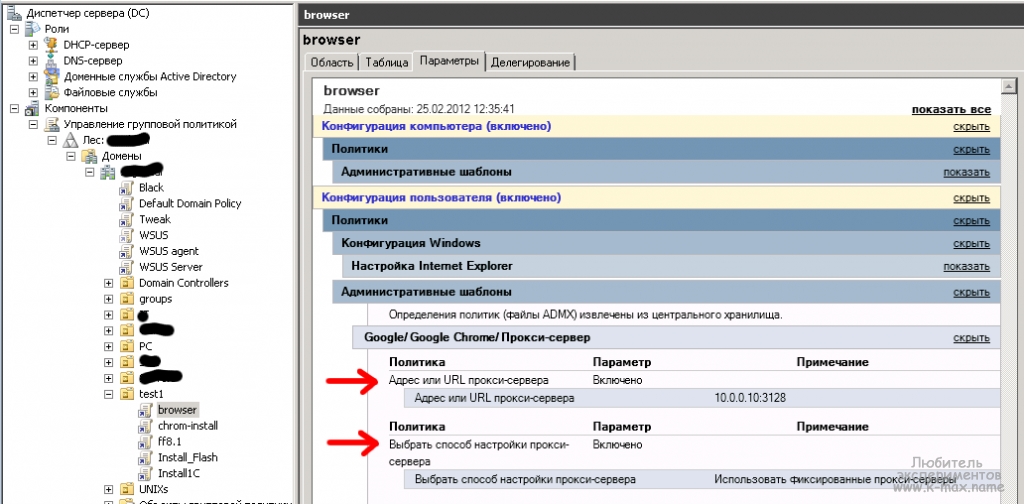The height and width of the screenshot is (504, 1024).
Task: Collapse the Домены tree node
Action: [71, 156]
